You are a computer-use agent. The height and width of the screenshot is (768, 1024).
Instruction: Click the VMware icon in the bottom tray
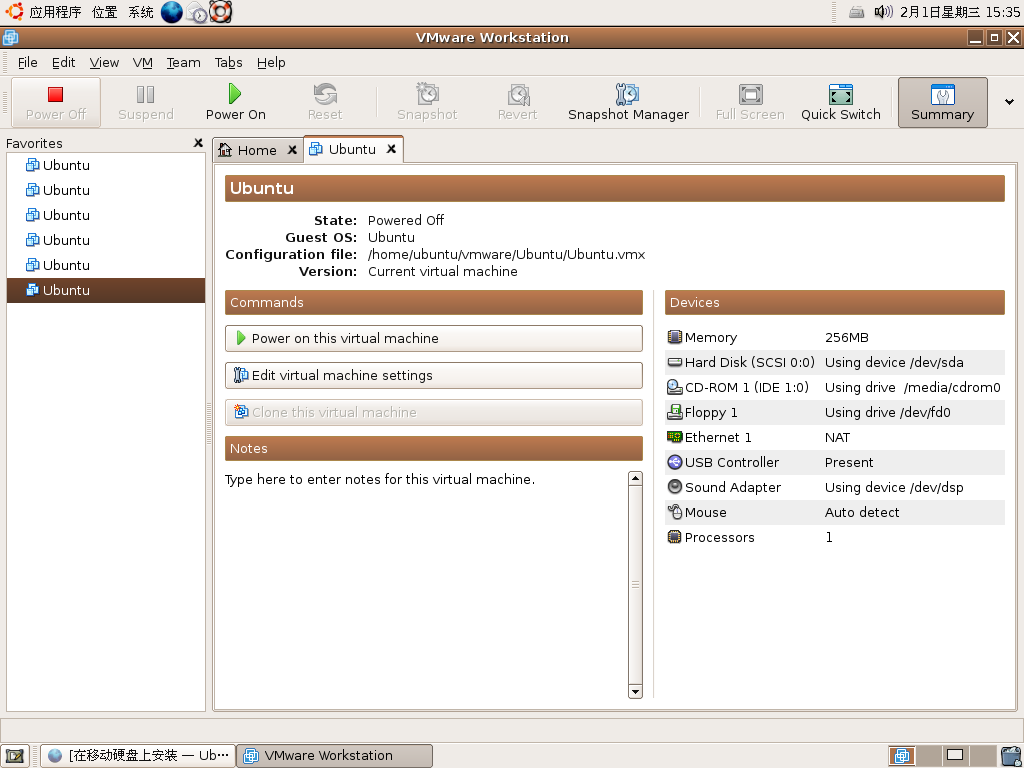click(x=902, y=756)
